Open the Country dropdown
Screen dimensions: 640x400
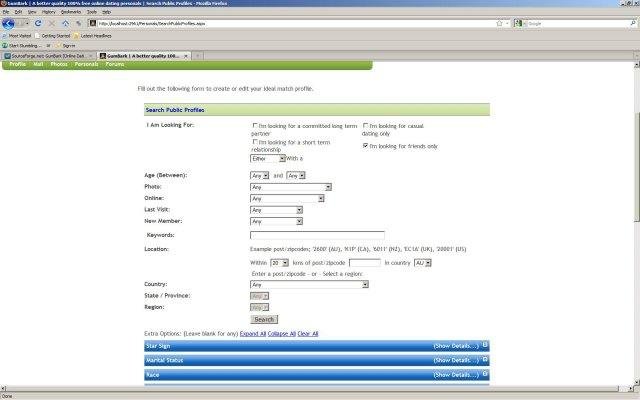(x=309, y=284)
